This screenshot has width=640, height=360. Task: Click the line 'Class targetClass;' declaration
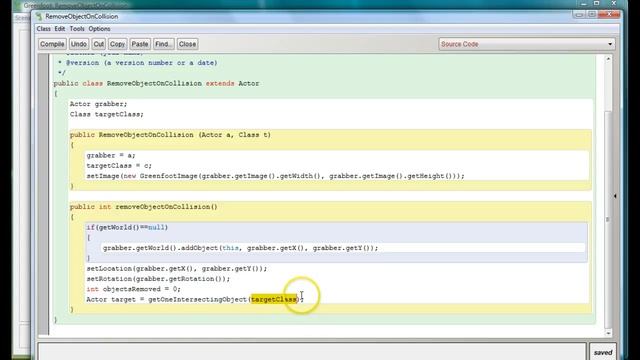[107, 114]
